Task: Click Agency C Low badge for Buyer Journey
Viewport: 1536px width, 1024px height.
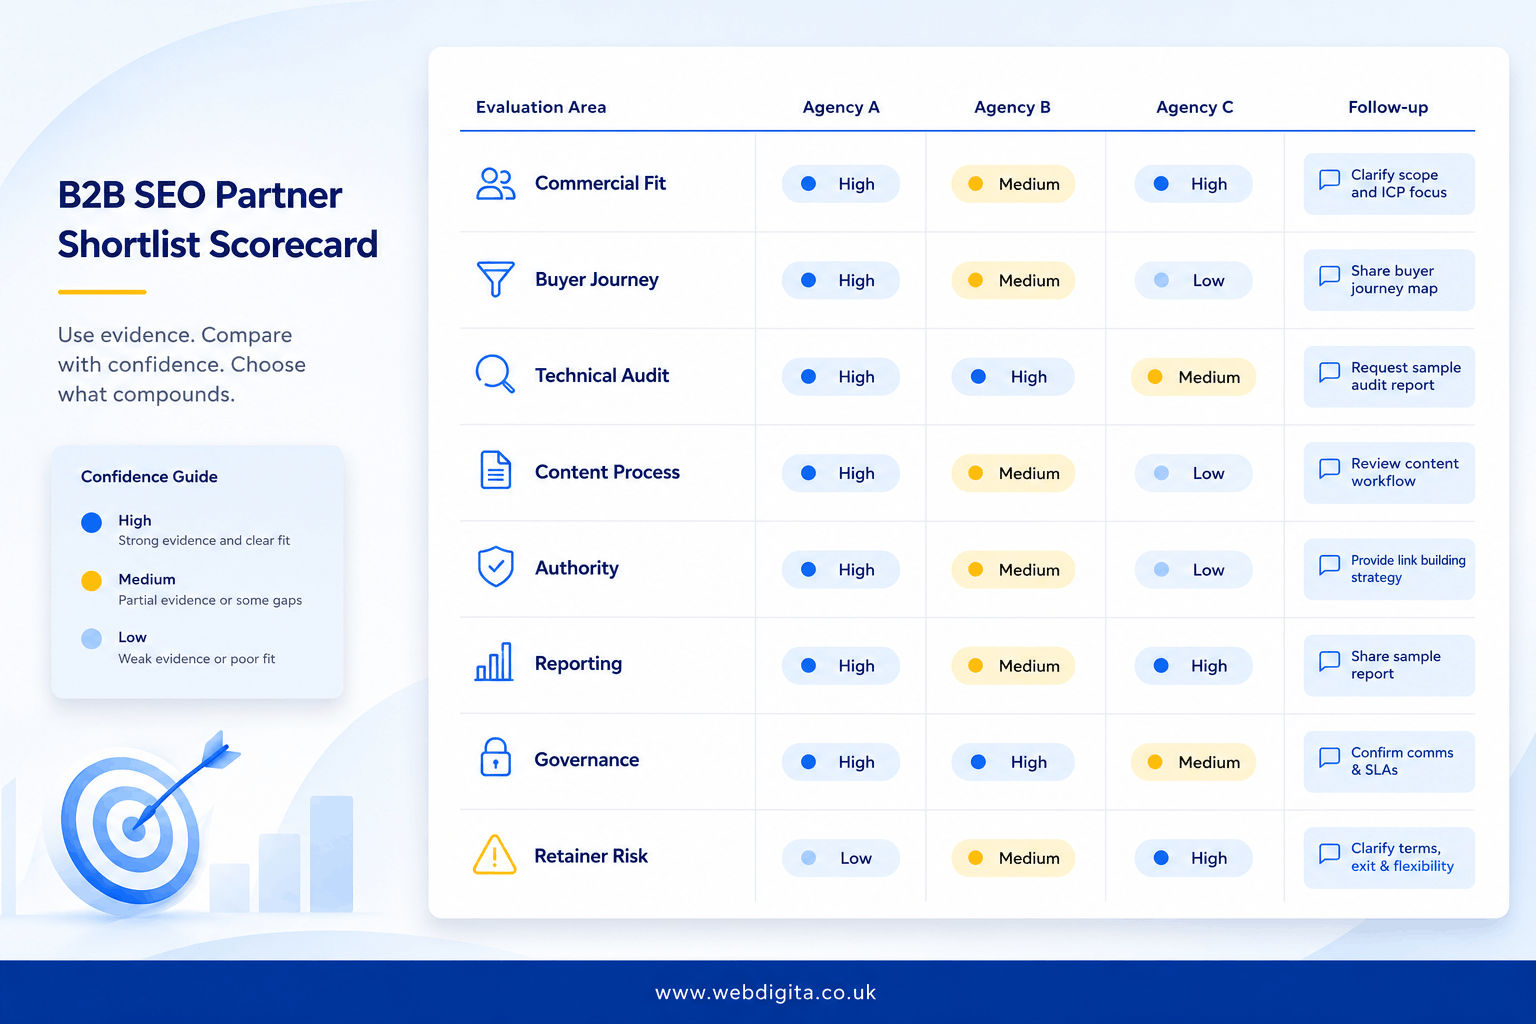Action: click(1193, 280)
